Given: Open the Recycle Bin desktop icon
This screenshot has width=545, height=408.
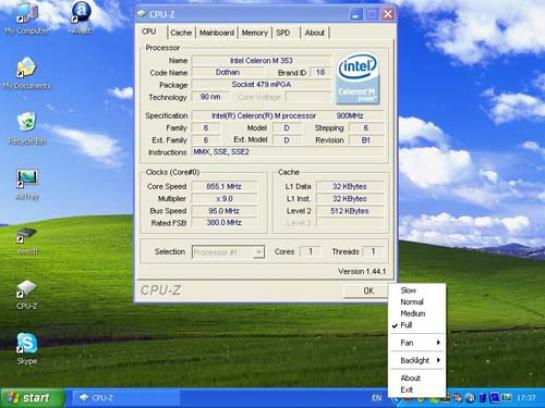Looking at the screenshot, I should pos(27,128).
